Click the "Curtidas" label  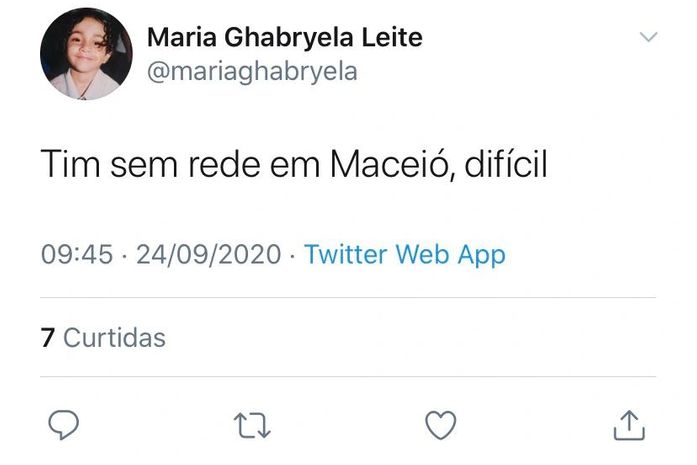pos(114,338)
